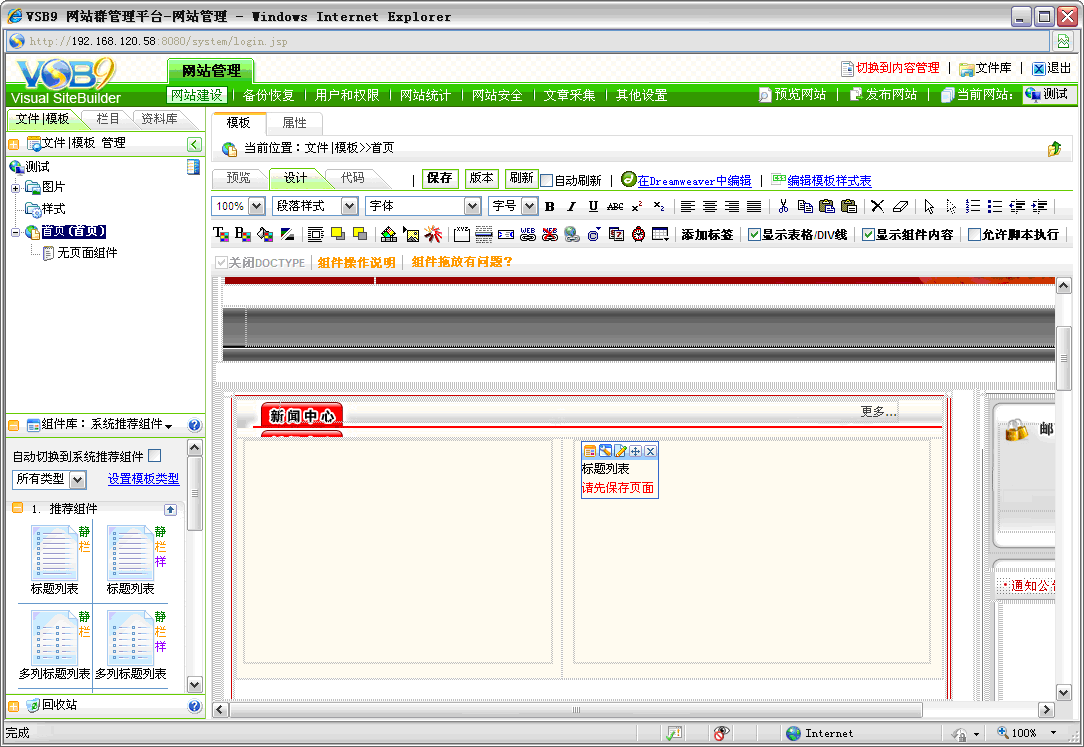Click the editor horizontal scrollbar thumb

pyautogui.click(x=576, y=710)
